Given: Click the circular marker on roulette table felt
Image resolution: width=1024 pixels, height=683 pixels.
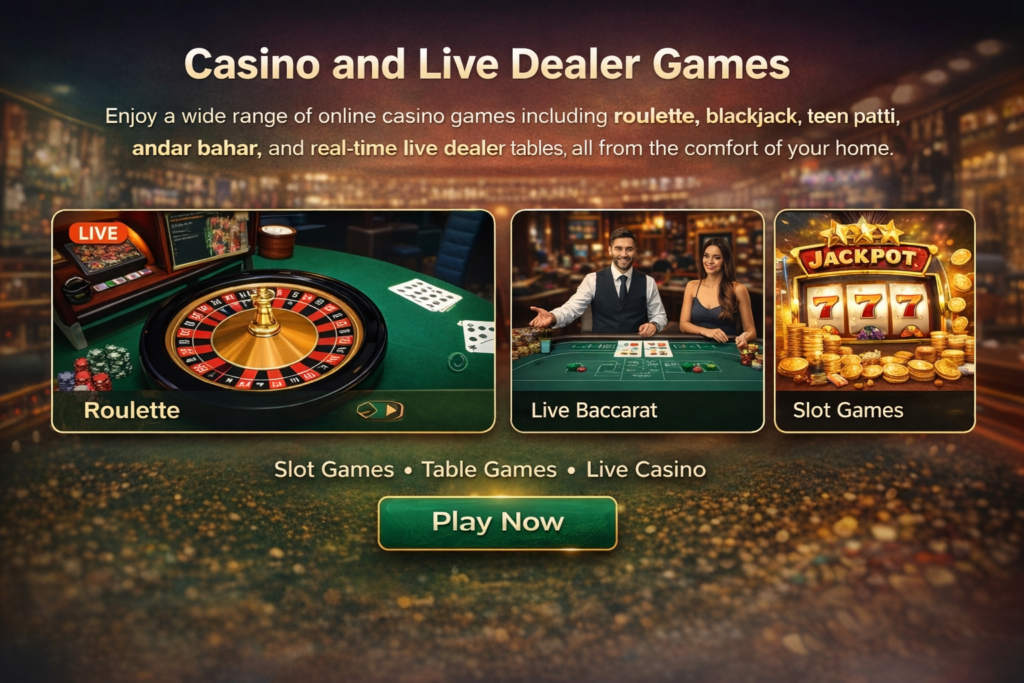Looking at the screenshot, I should [x=458, y=360].
